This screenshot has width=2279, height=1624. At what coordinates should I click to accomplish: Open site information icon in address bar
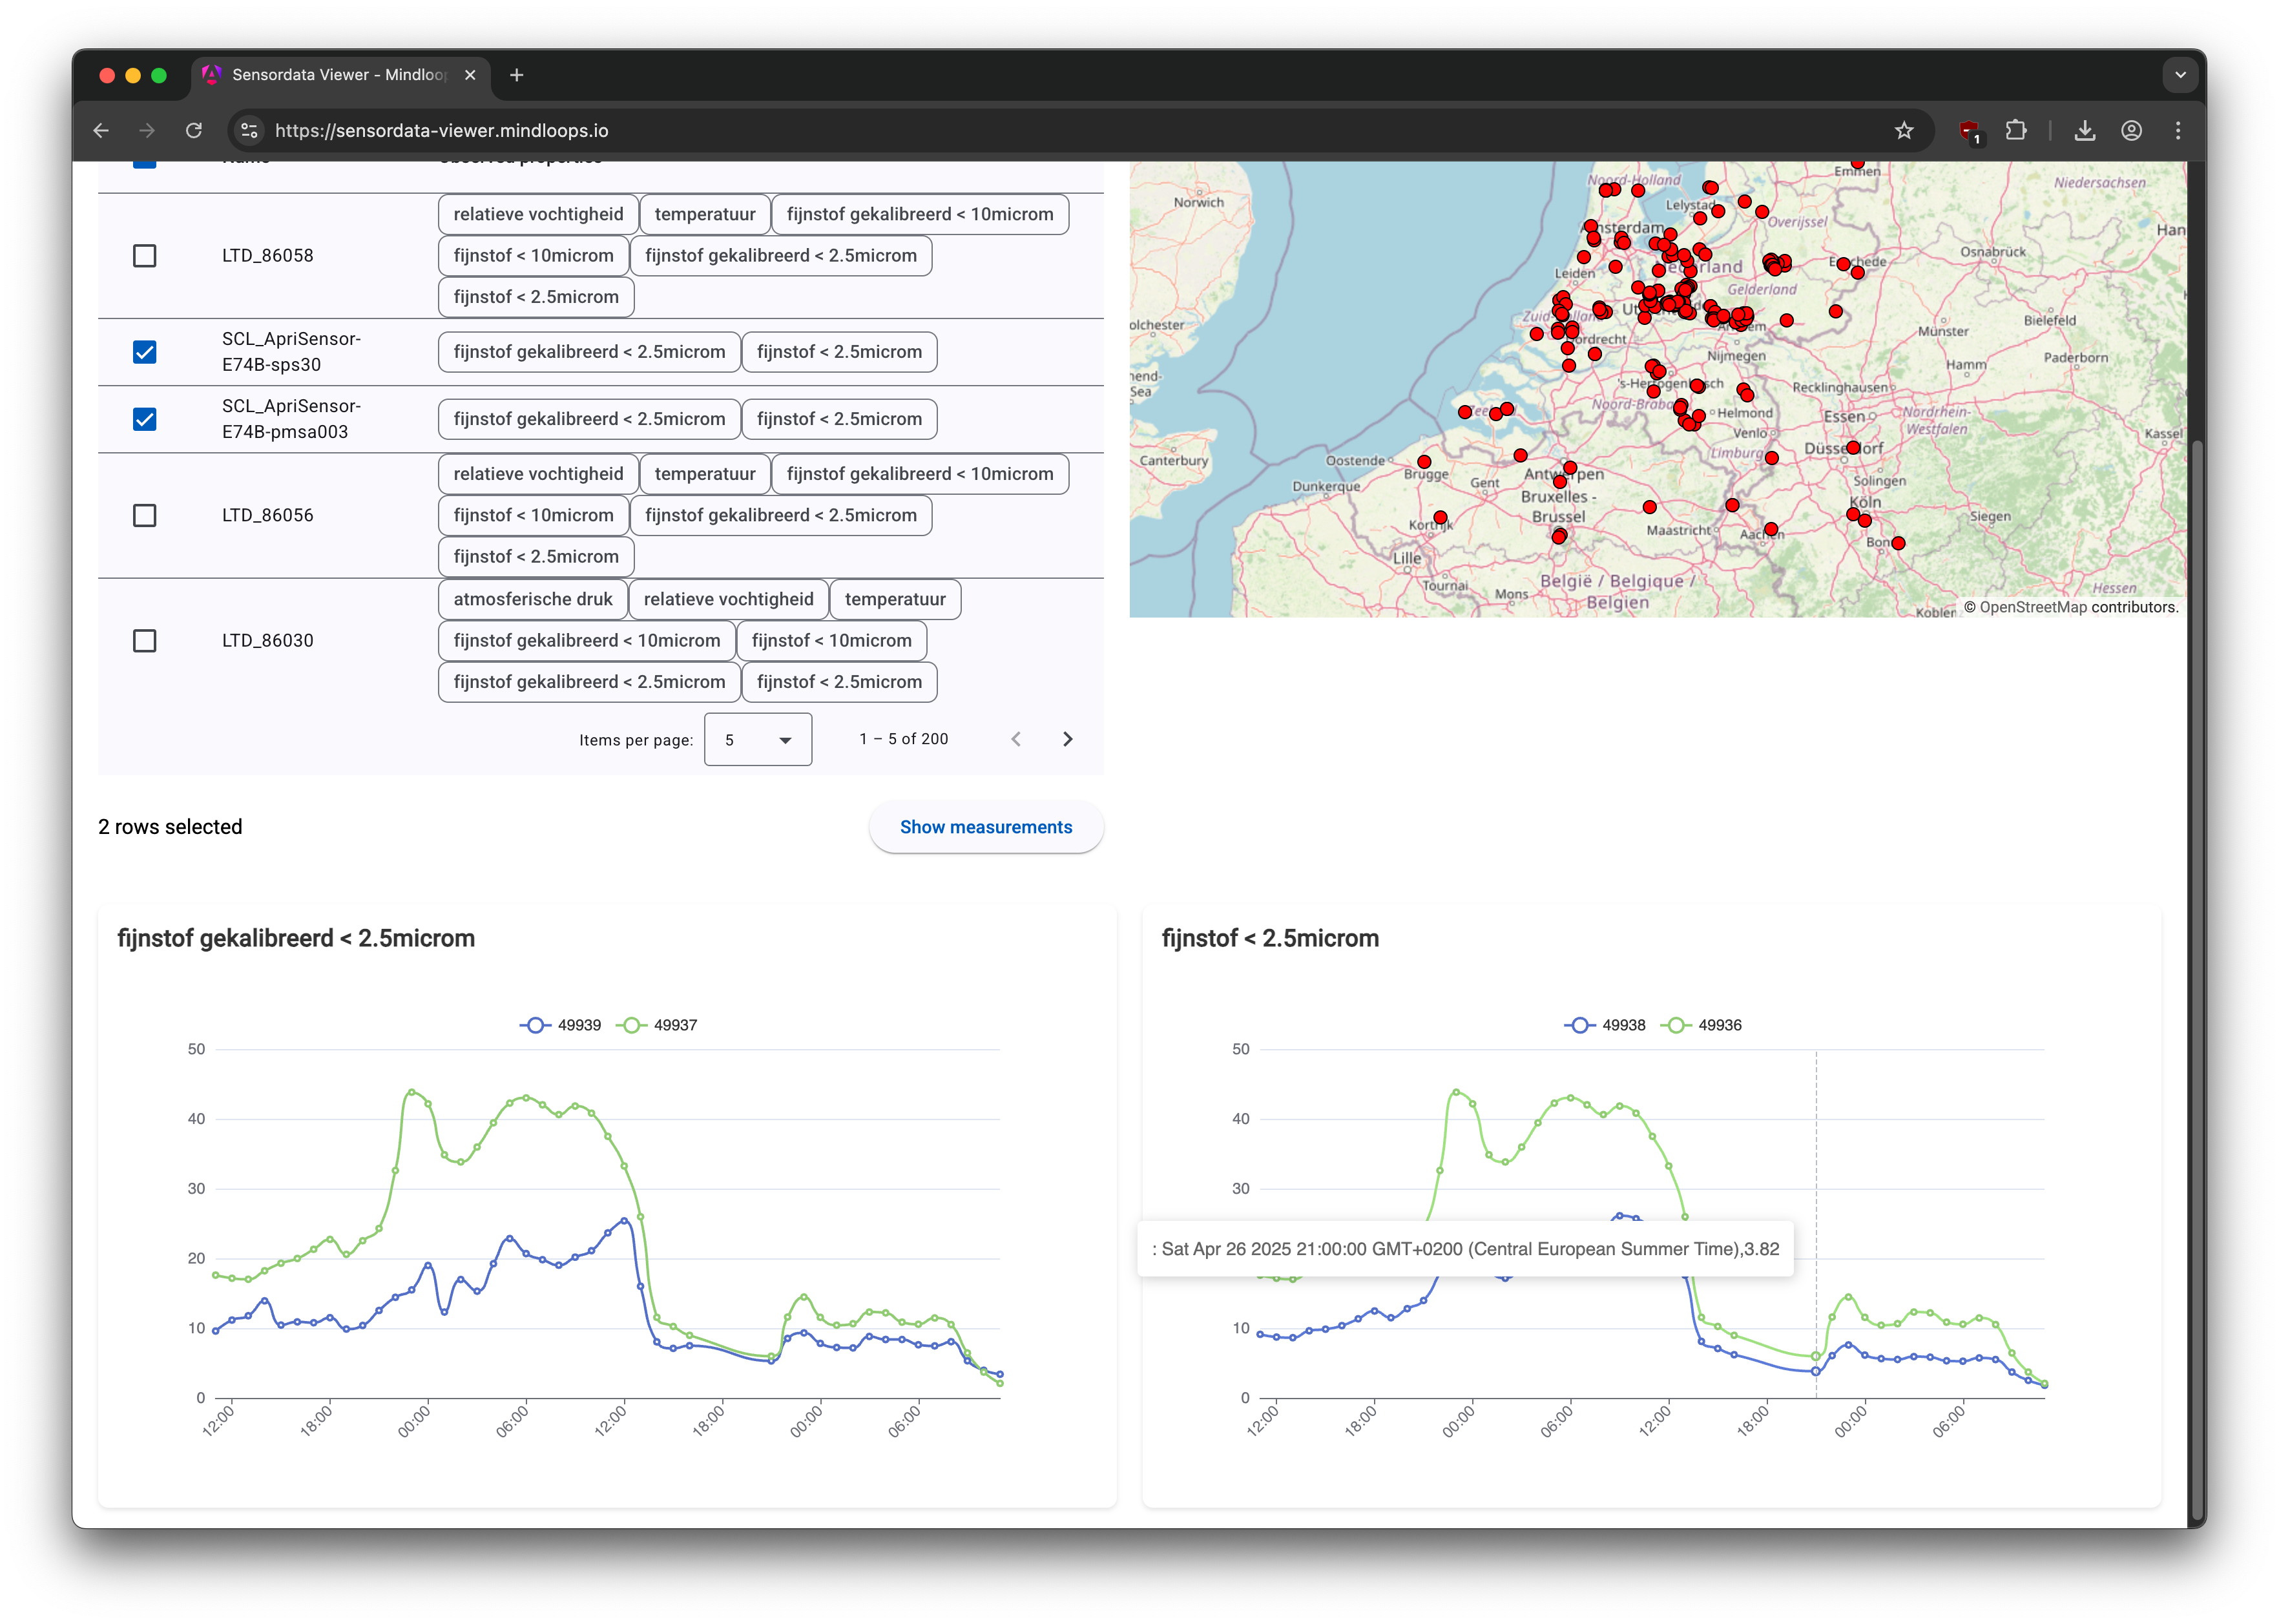[x=250, y=131]
